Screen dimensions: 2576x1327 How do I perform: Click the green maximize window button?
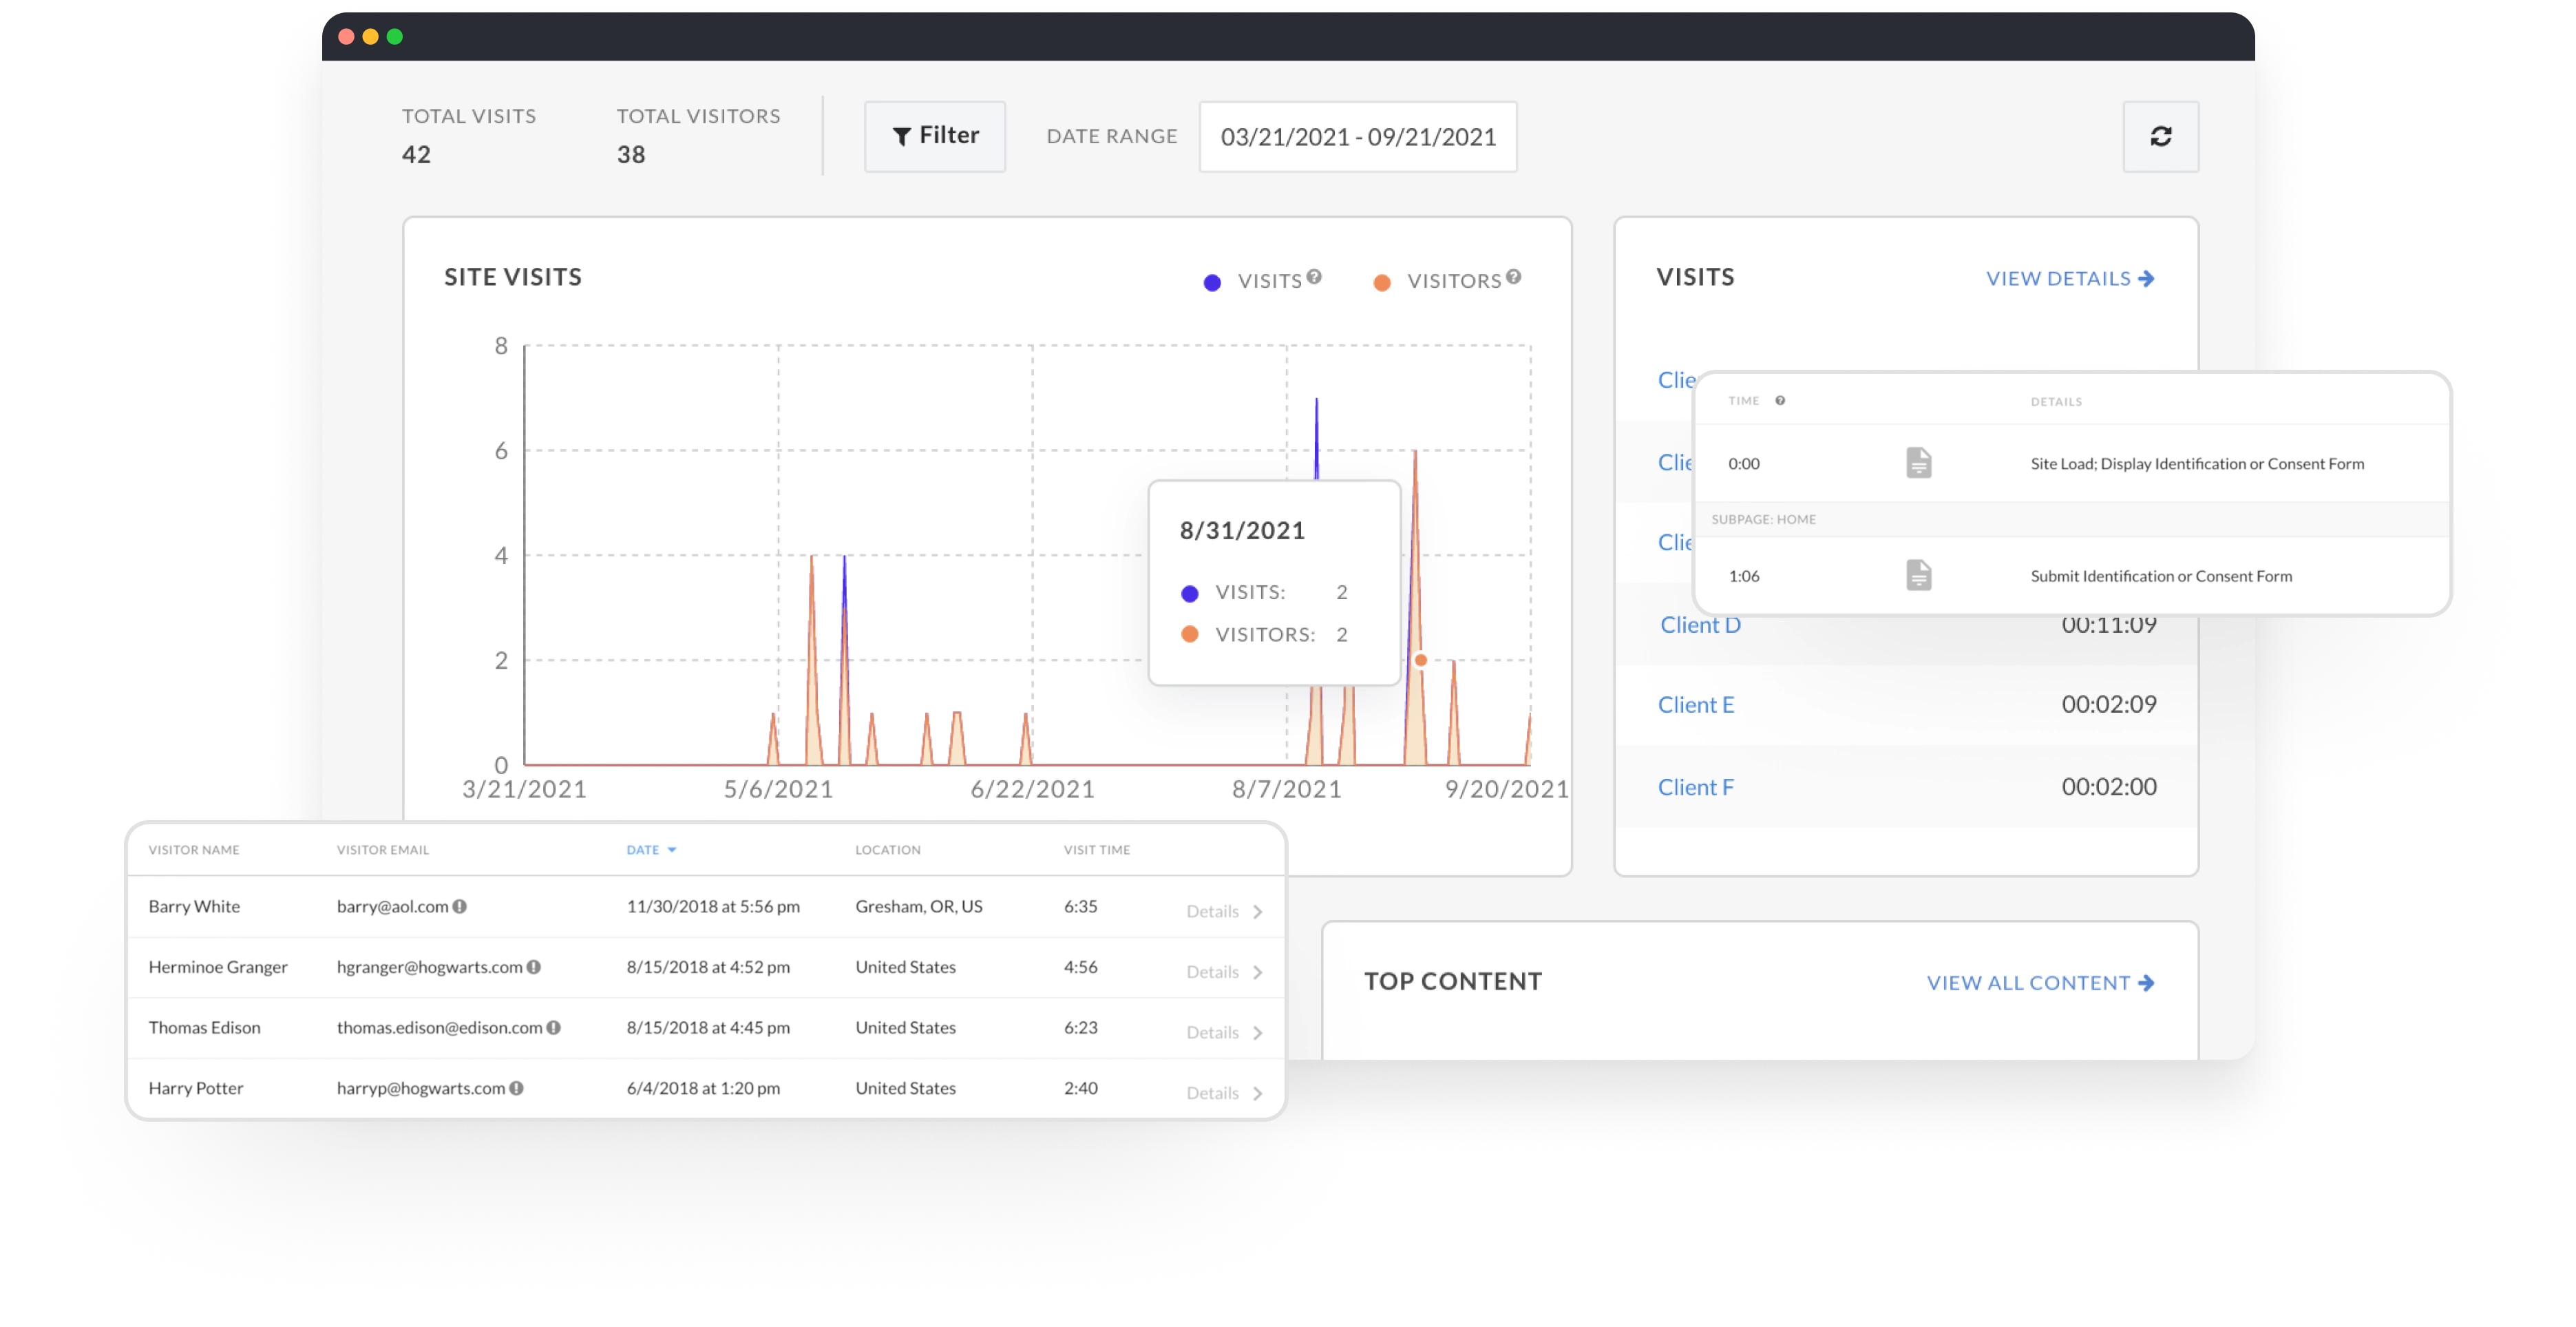(395, 37)
